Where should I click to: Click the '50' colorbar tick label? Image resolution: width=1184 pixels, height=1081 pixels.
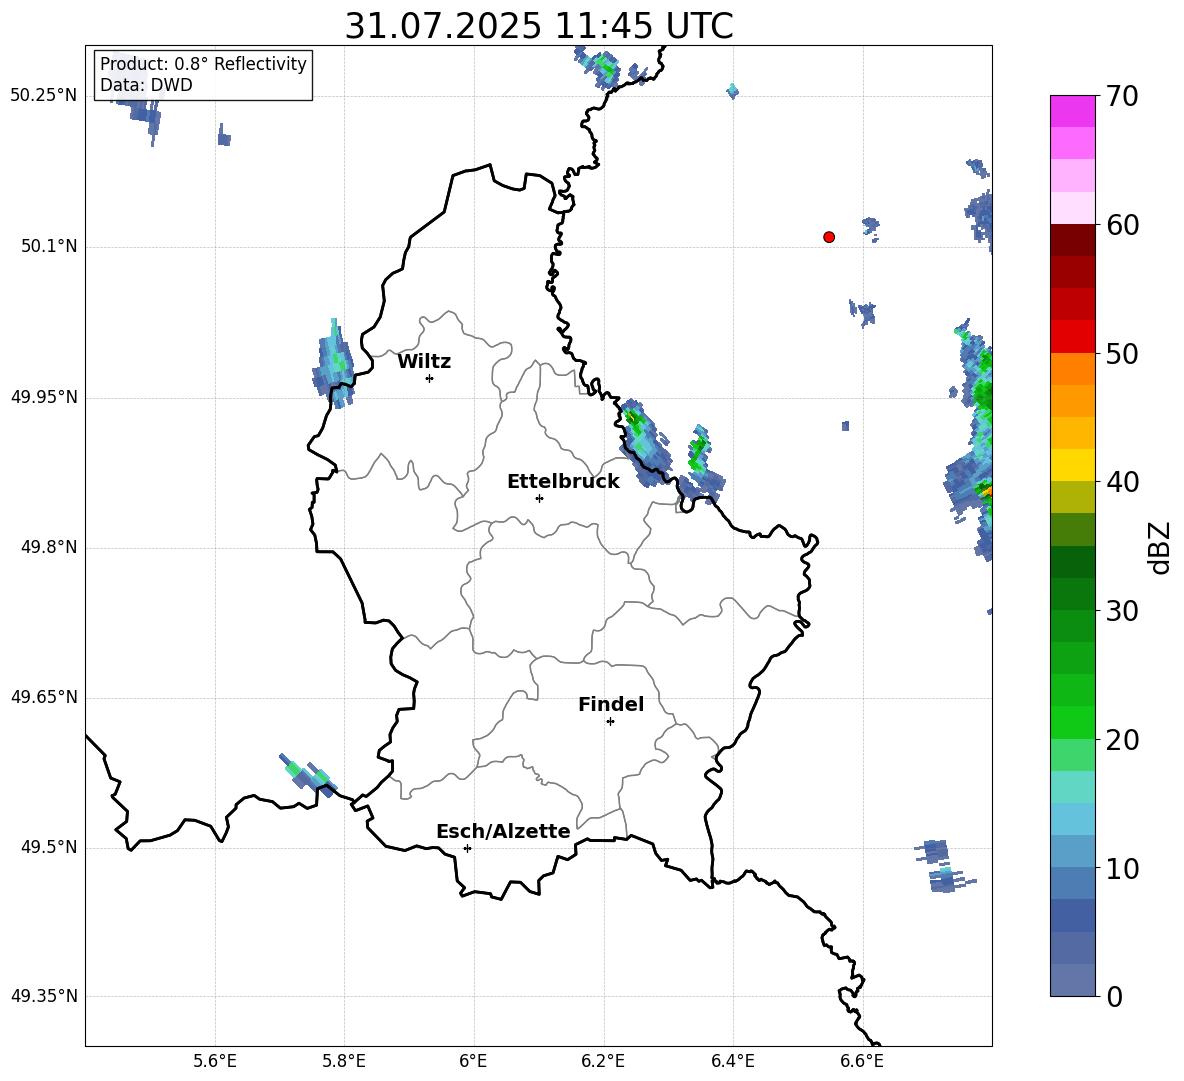click(1122, 354)
